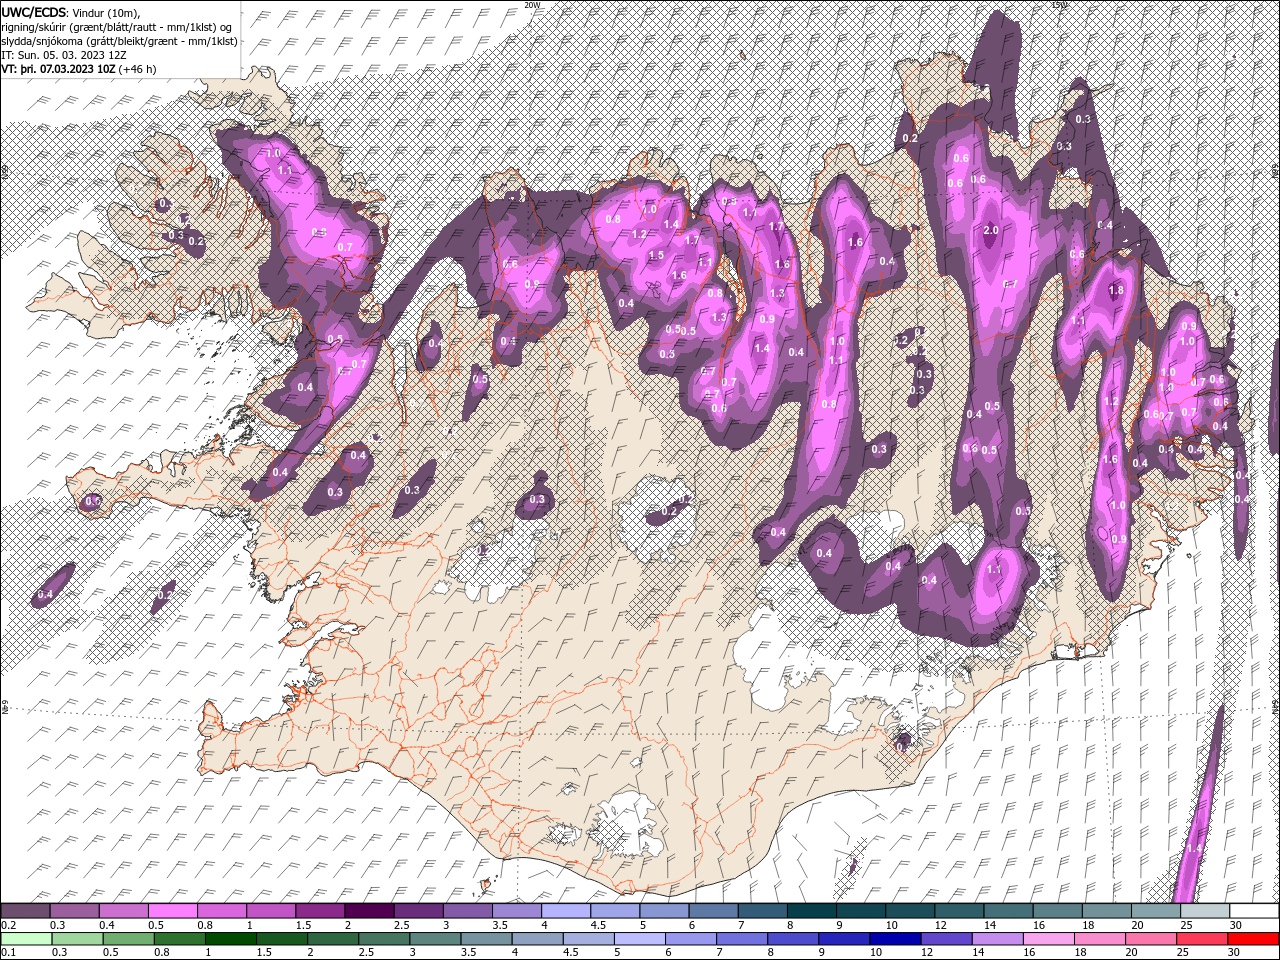This screenshot has height=960, width=1280.
Task: Click the 0.1 label in the rain legend row
Action: (x=7, y=953)
